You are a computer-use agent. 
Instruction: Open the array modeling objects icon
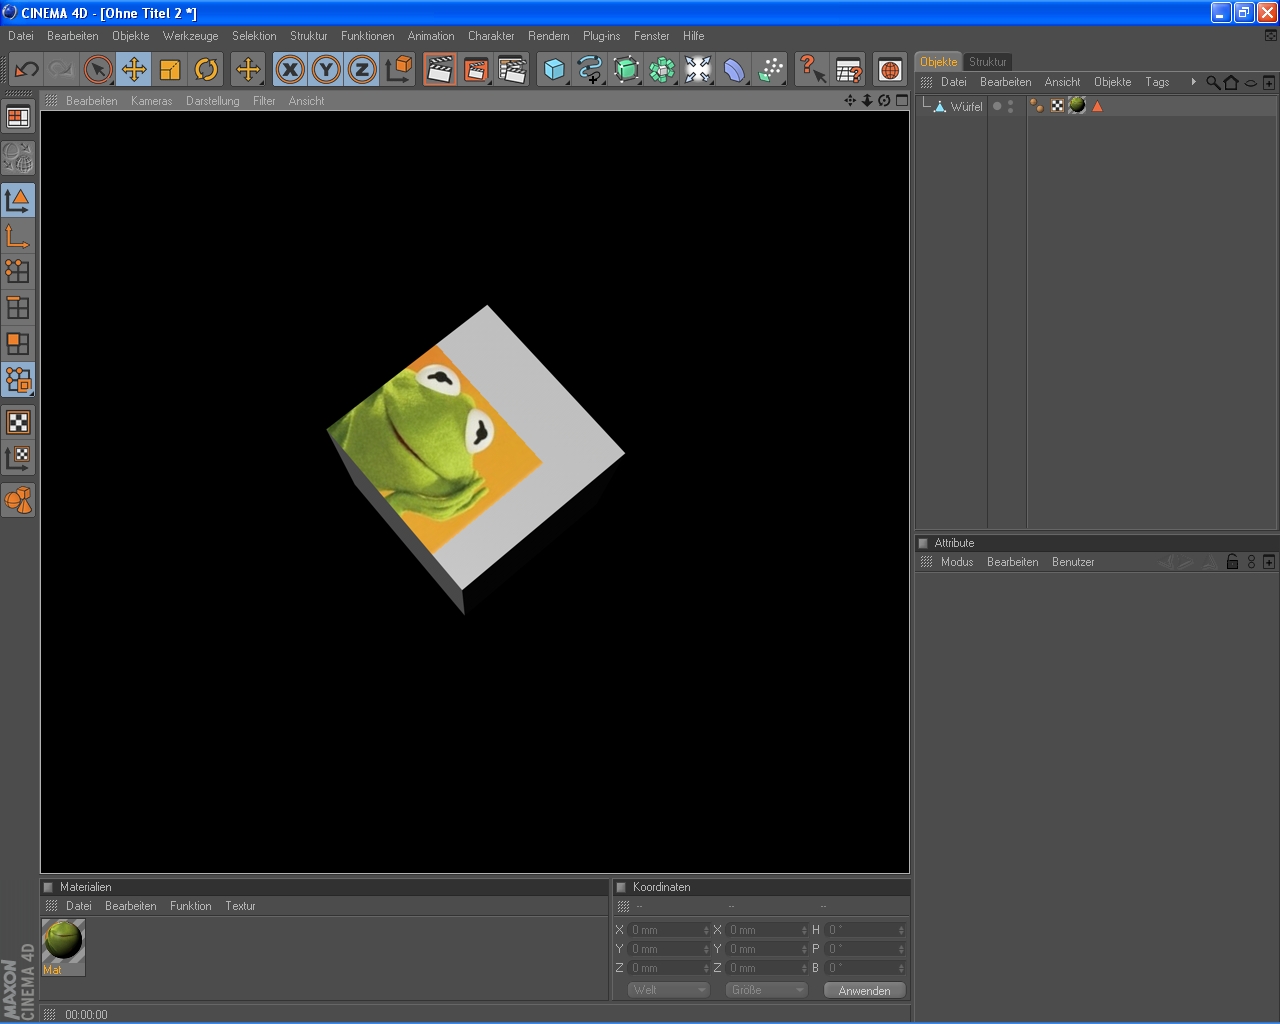click(x=662, y=70)
